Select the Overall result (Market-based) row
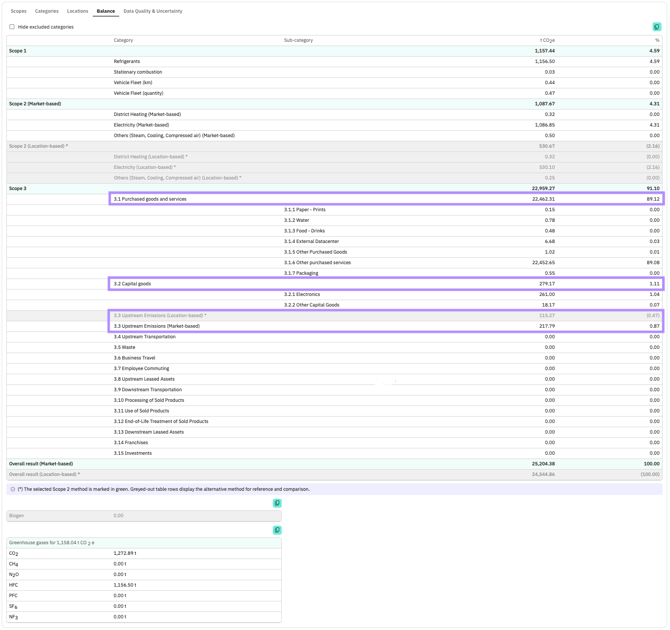This screenshot has height=630, width=670. pos(335,464)
